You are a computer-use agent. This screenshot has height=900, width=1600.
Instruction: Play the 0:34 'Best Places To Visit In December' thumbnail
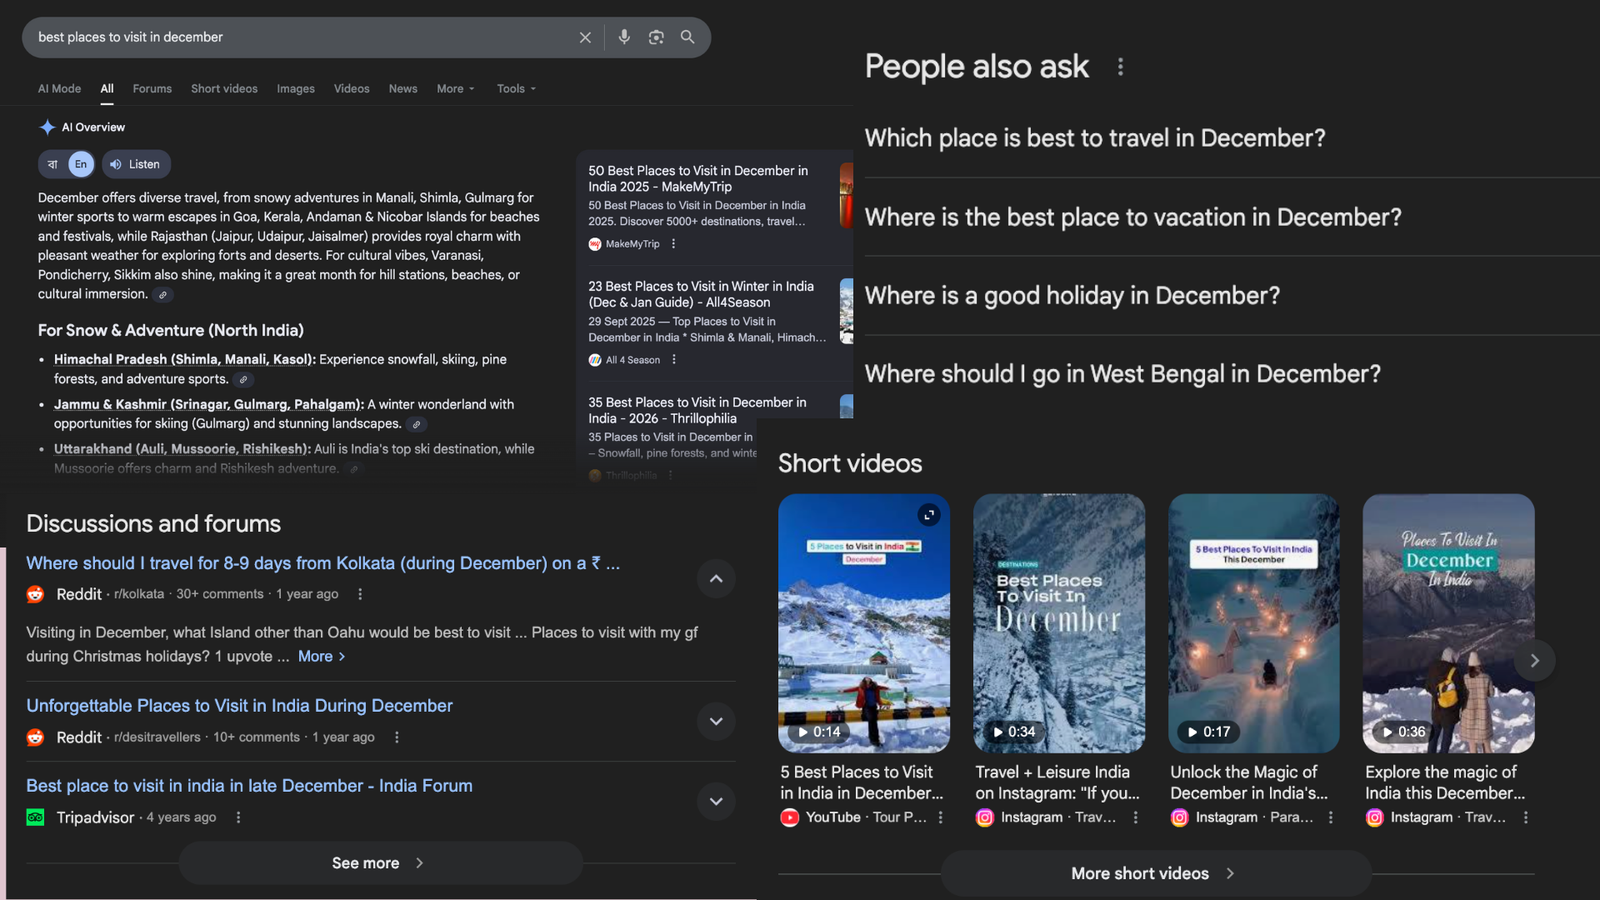1059,623
